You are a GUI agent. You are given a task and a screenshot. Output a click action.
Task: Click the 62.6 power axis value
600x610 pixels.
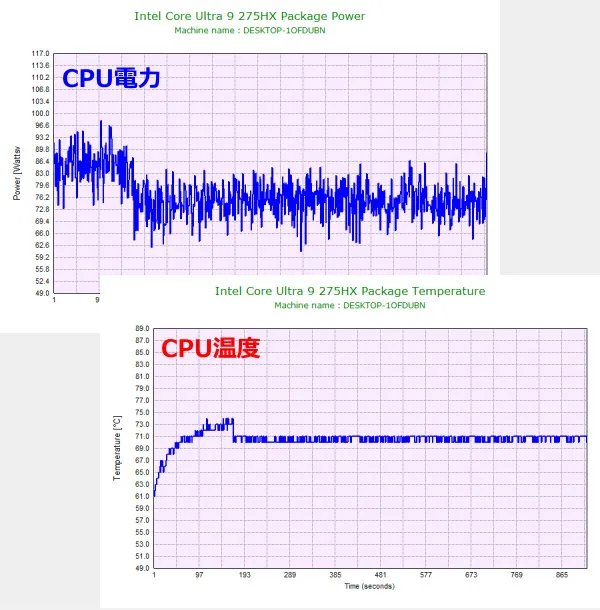[42, 245]
